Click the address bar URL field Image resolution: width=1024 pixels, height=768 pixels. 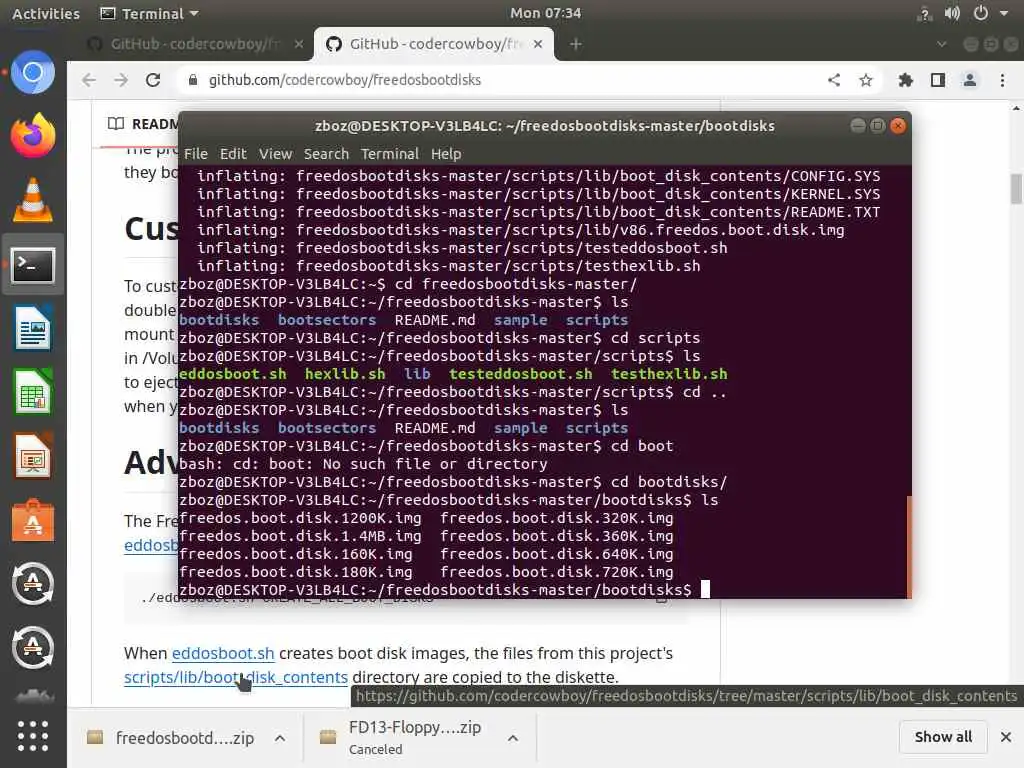coord(509,80)
